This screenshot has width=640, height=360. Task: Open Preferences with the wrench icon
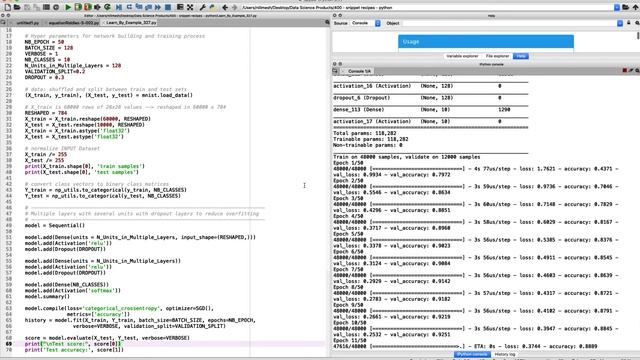tap(202, 7)
